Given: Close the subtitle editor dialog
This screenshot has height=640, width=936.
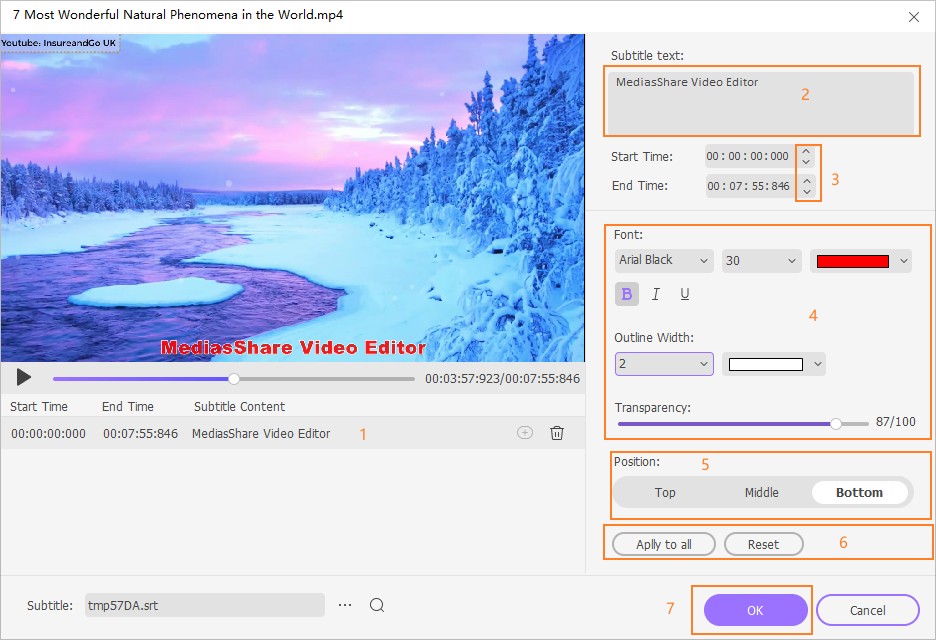Looking at the screenshot, I should coord(913,17).
